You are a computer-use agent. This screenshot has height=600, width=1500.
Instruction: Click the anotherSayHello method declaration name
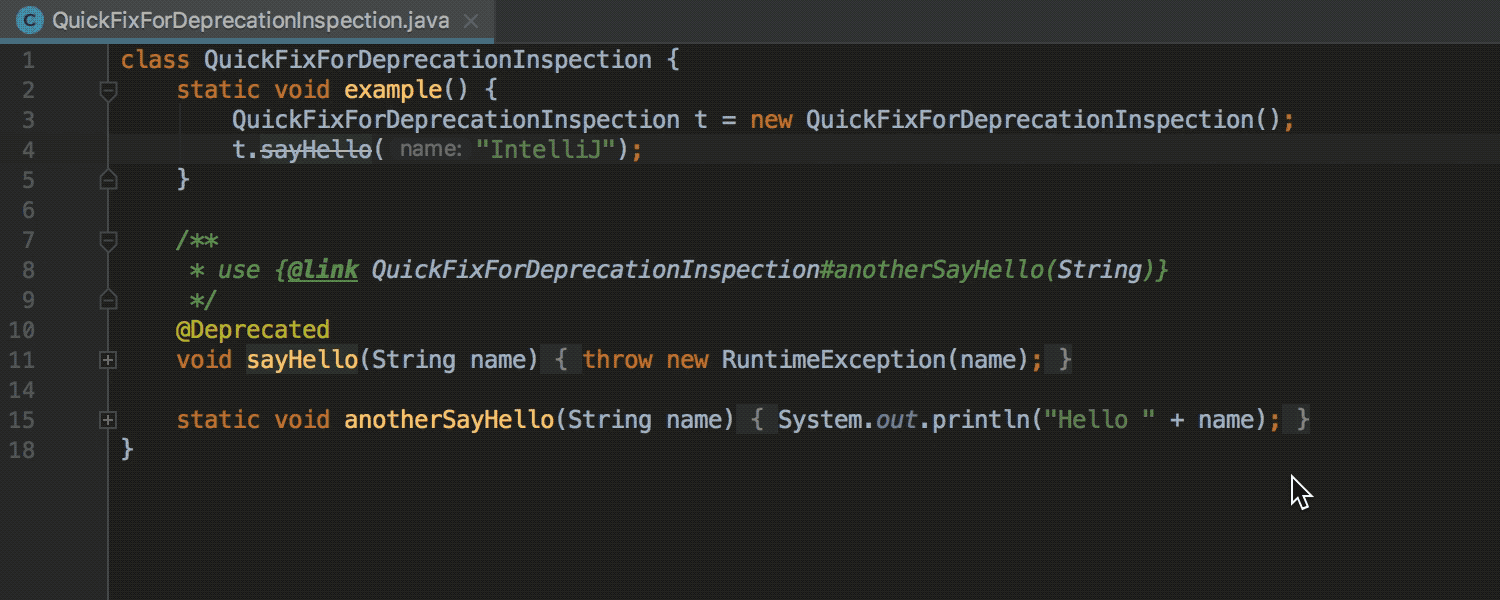tap(449, 420)
